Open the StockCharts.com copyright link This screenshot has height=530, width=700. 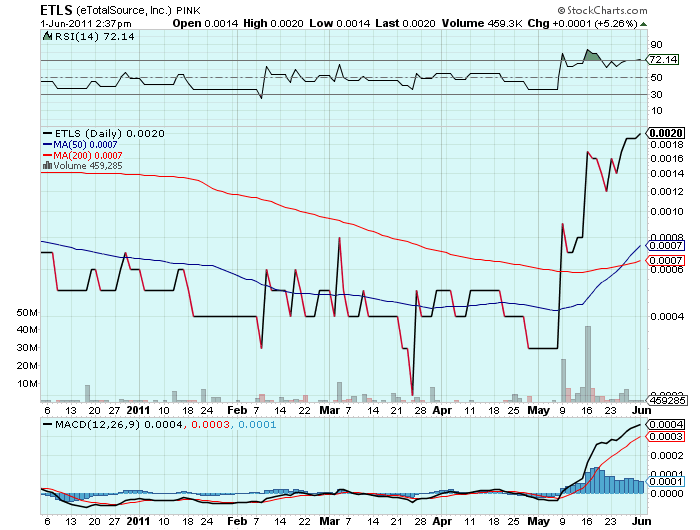641,9
